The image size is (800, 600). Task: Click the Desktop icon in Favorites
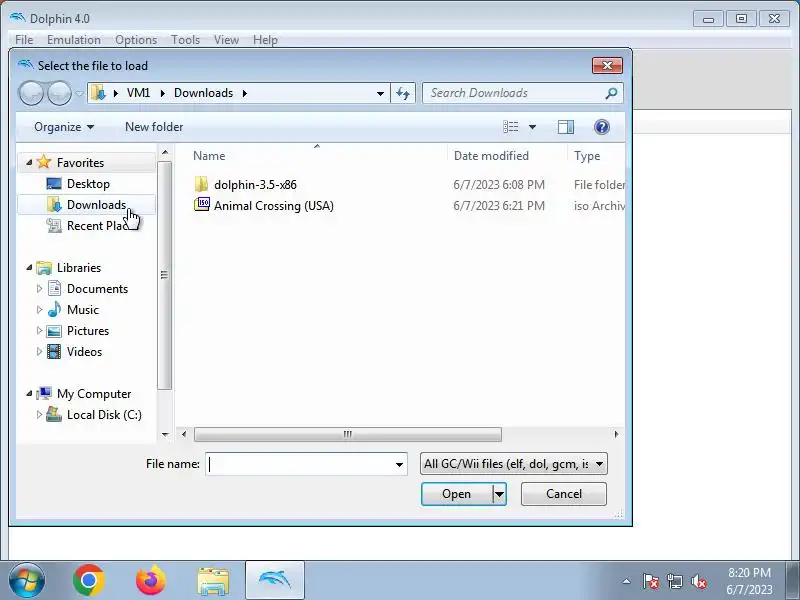pos(54,183)
